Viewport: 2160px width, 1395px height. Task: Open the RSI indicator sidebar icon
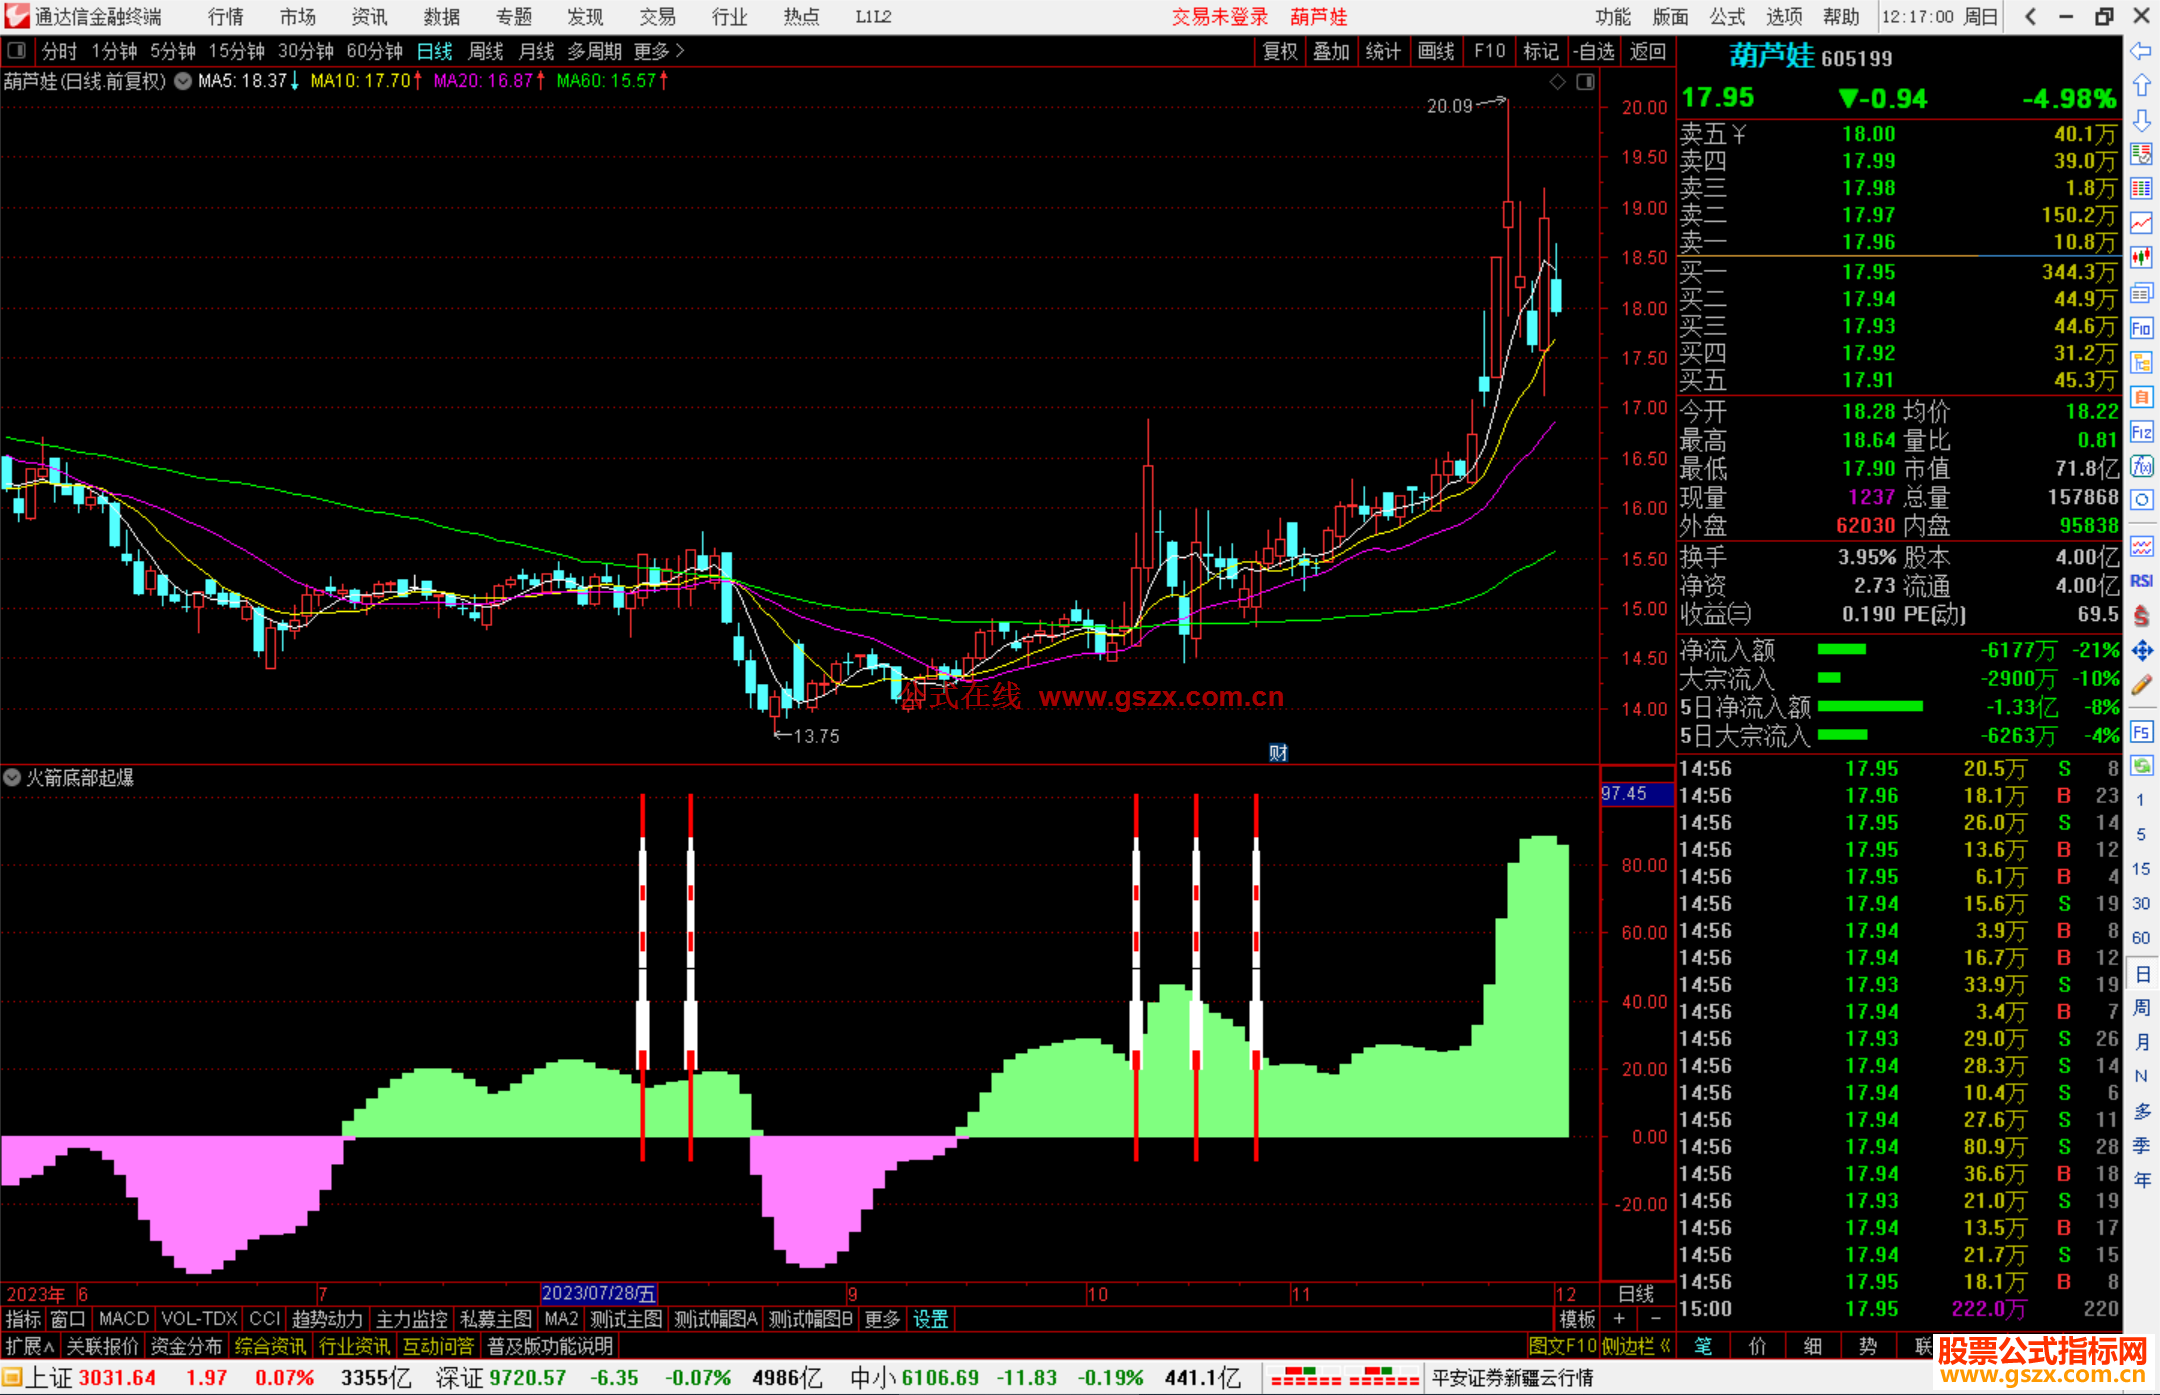click(2141, 581)
